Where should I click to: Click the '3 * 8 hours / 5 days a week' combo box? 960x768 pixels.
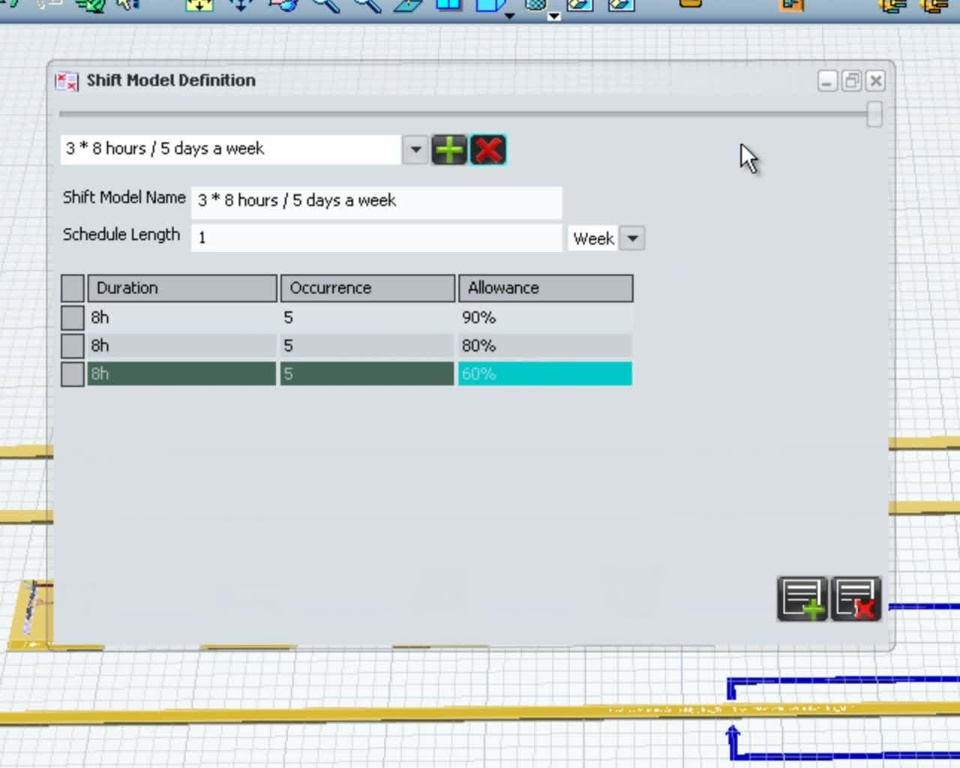pyautogui.click(x=231, y=149)
